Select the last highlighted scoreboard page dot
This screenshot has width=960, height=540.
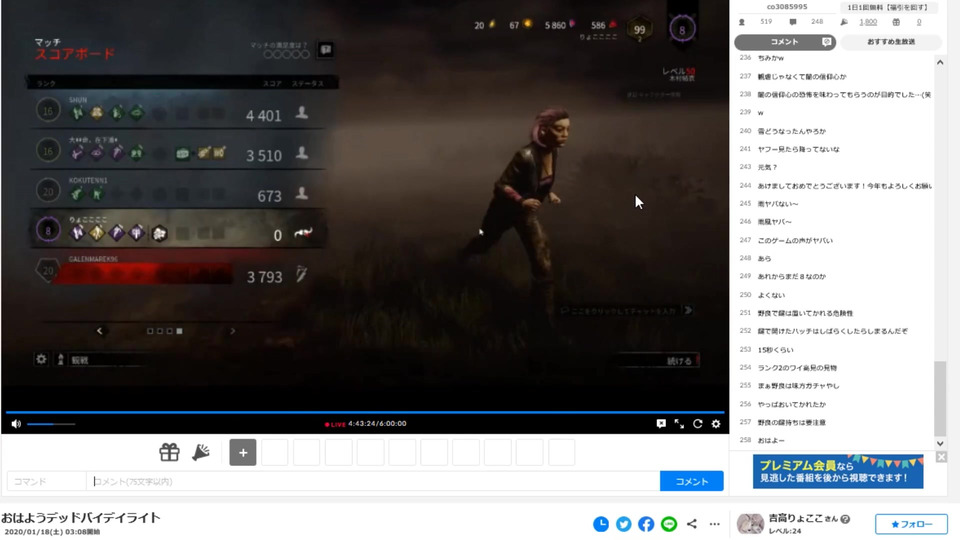(179, 331)
